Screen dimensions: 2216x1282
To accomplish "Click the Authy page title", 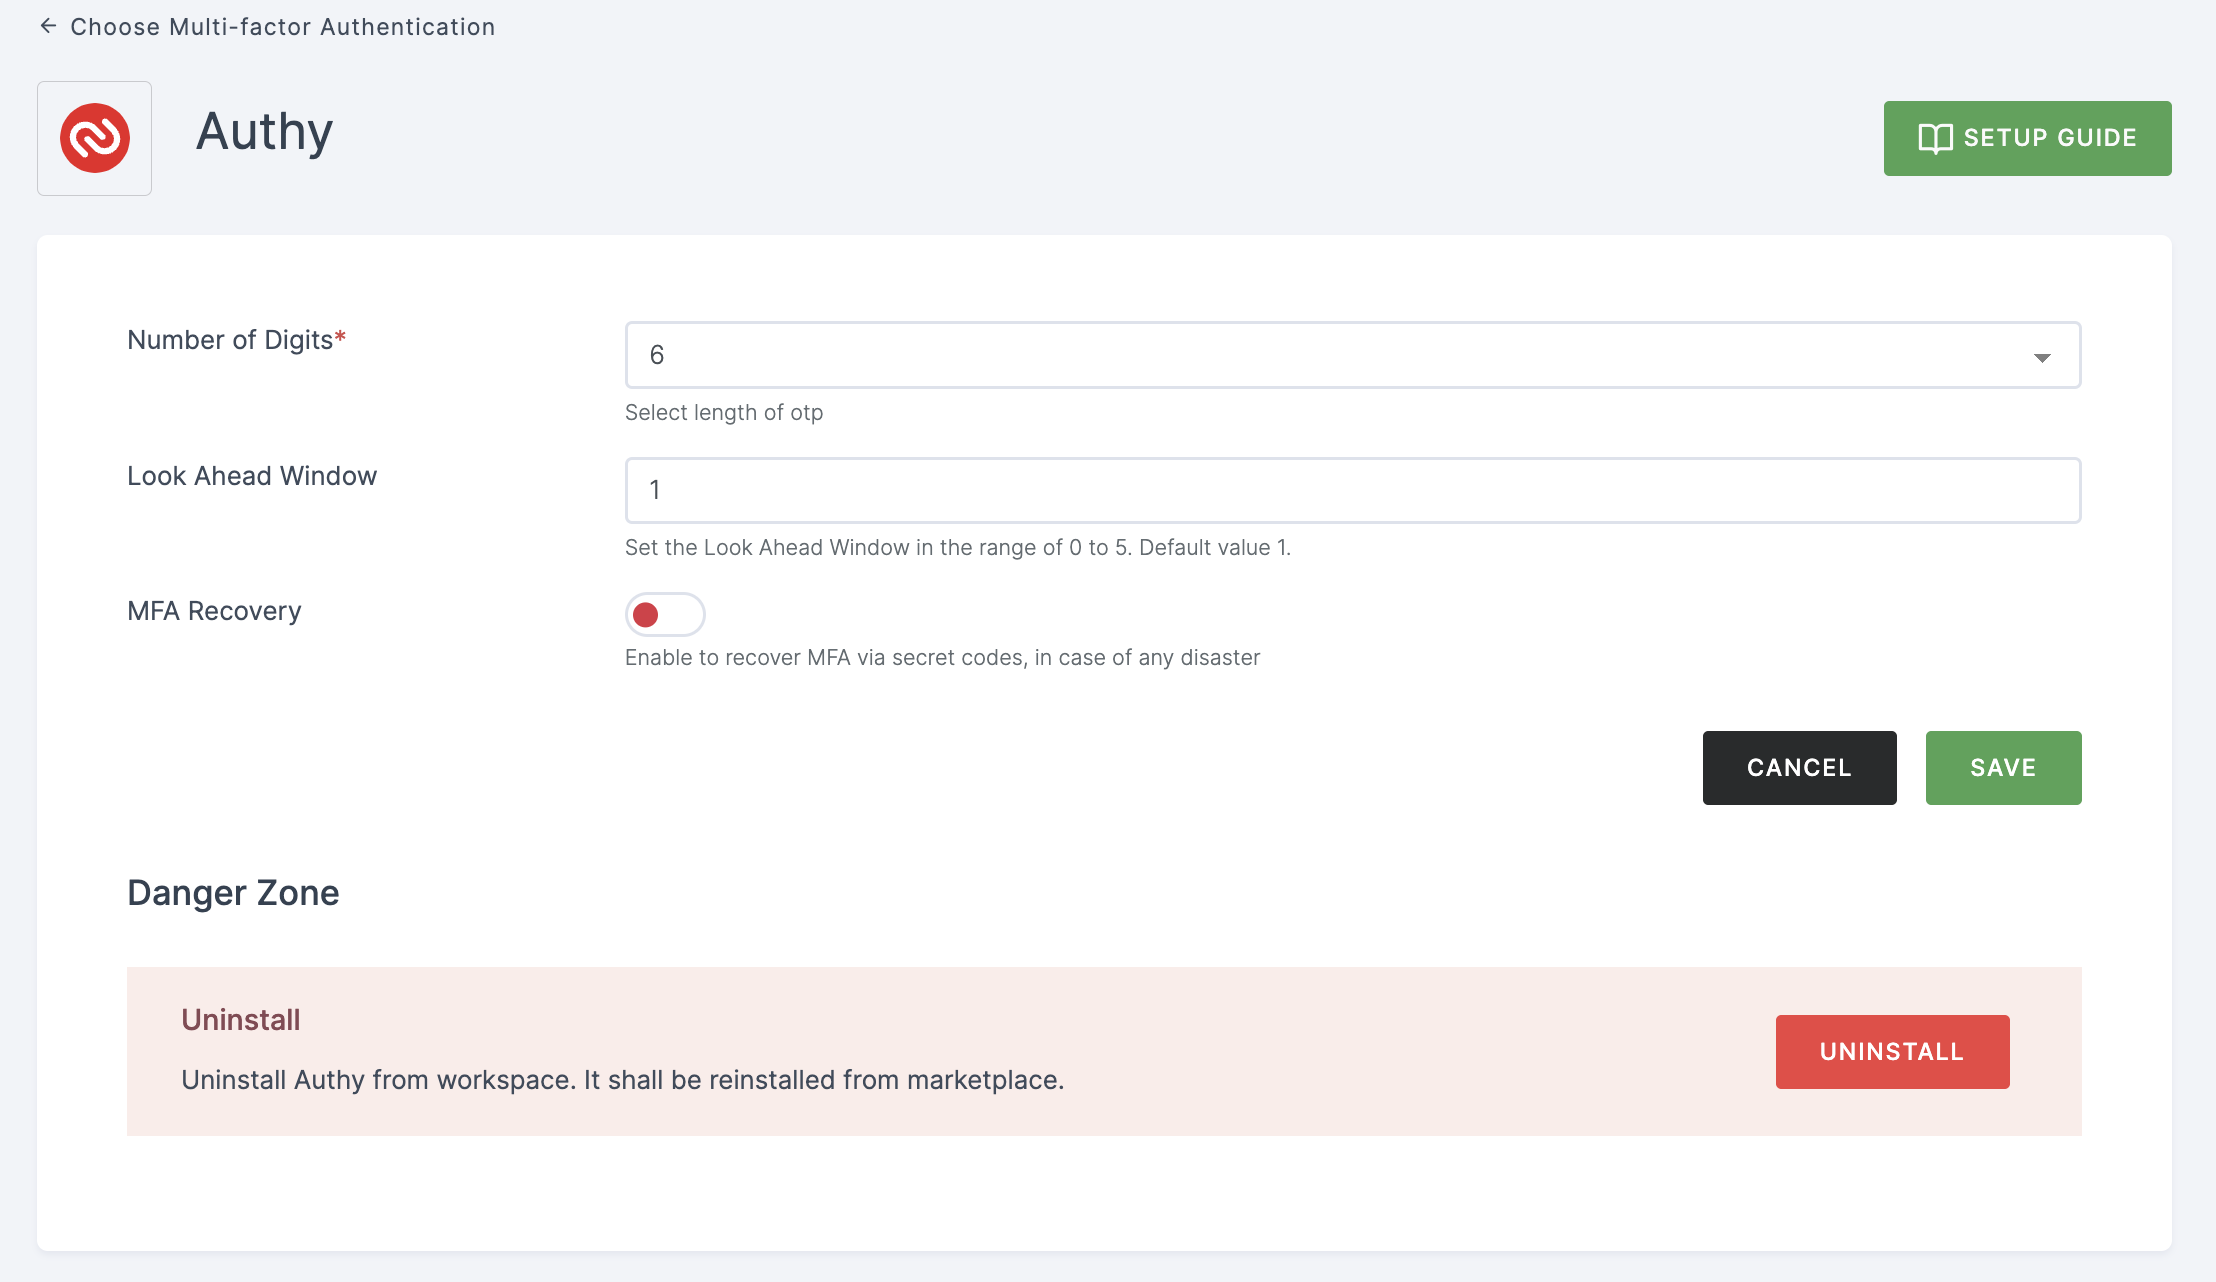I will pos(265,132).
